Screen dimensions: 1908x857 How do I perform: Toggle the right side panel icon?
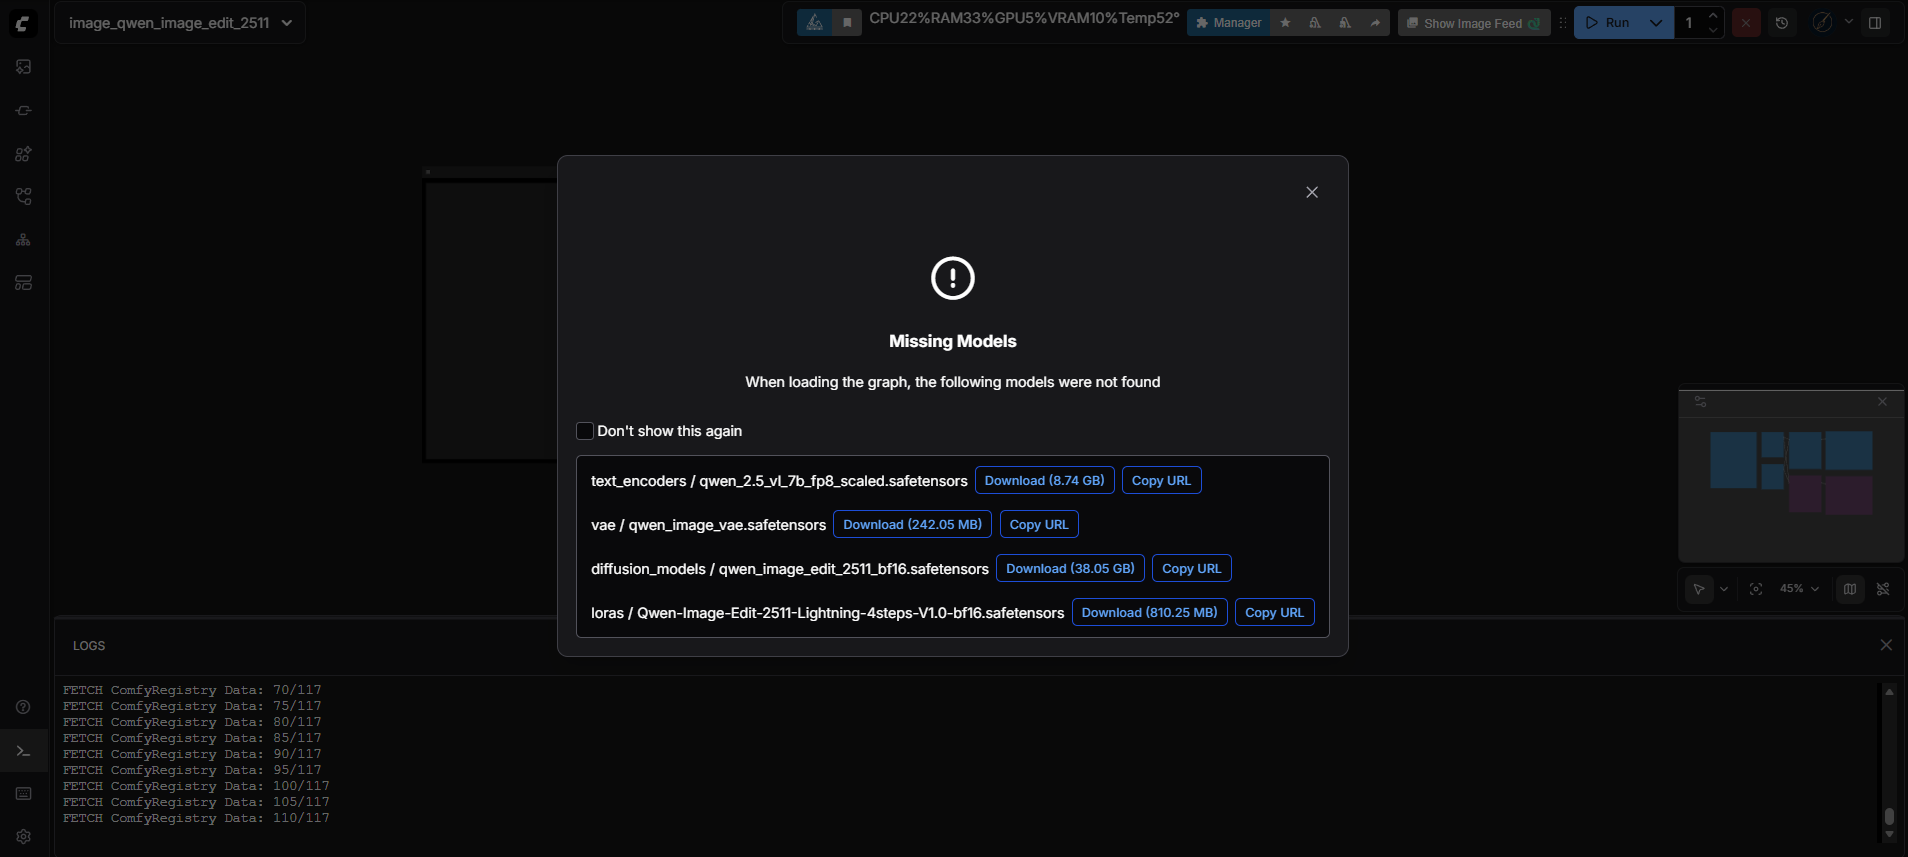(x=1875, y=23)
